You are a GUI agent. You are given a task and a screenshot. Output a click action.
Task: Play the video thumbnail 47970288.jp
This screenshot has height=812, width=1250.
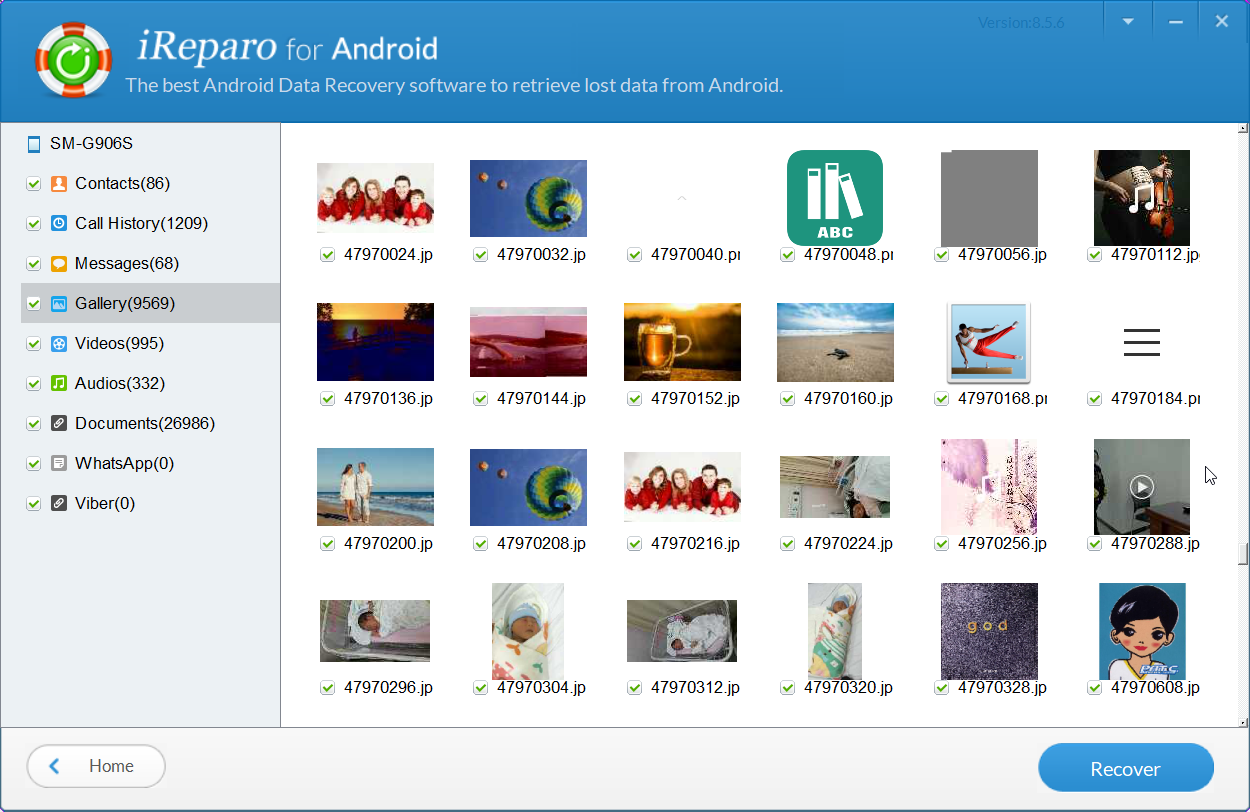coord(1141,487)
